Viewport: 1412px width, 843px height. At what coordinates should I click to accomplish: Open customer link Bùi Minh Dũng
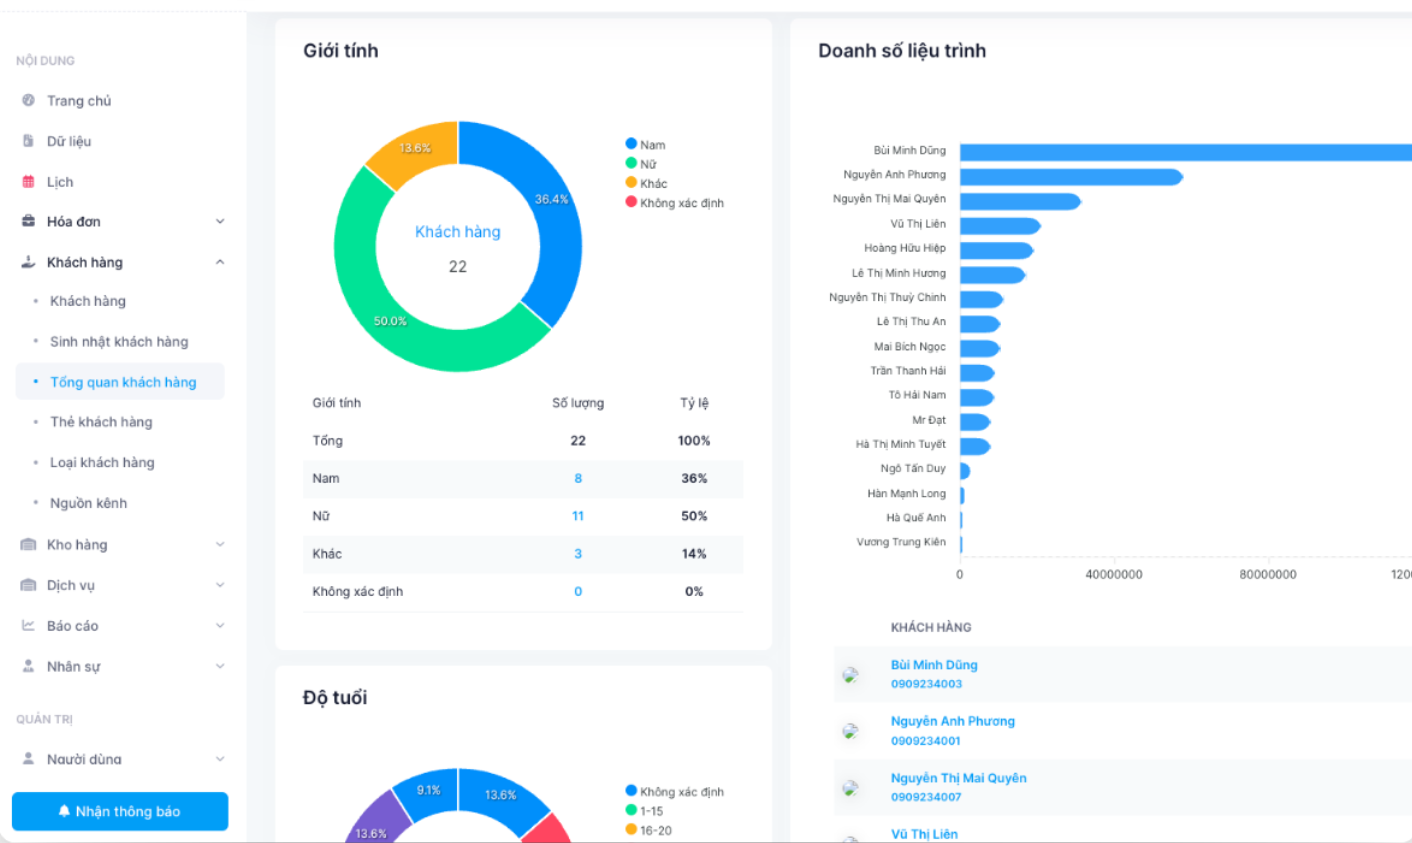(934, 664)
